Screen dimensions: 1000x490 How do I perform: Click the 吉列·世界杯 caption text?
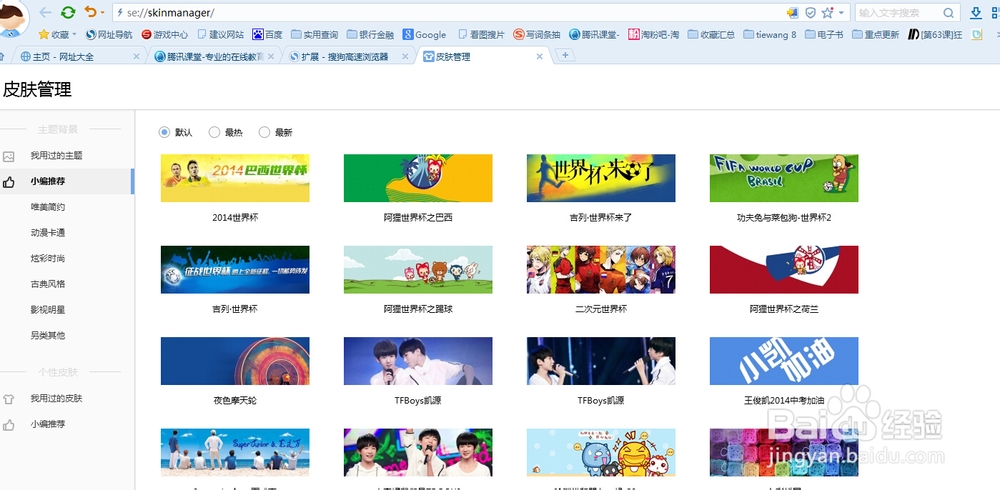pos(235,309)
